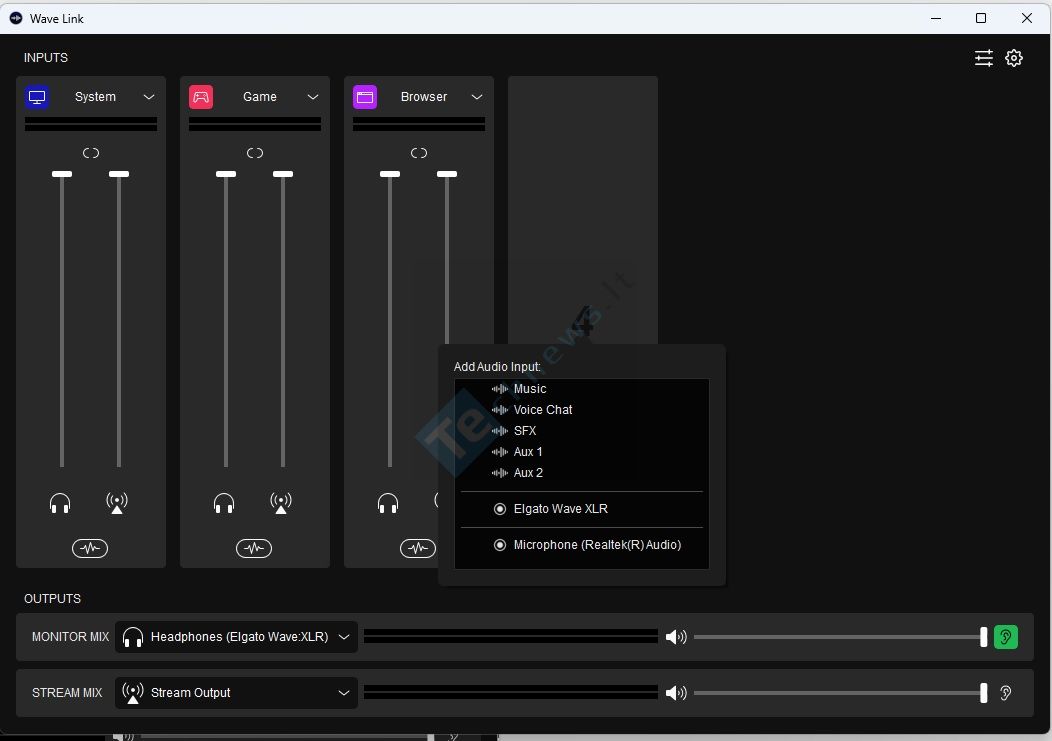The image size is (1052, 741).
Task: Choose Aux 2 audio input
Action: pyautogui.click(x=528, y=473)
